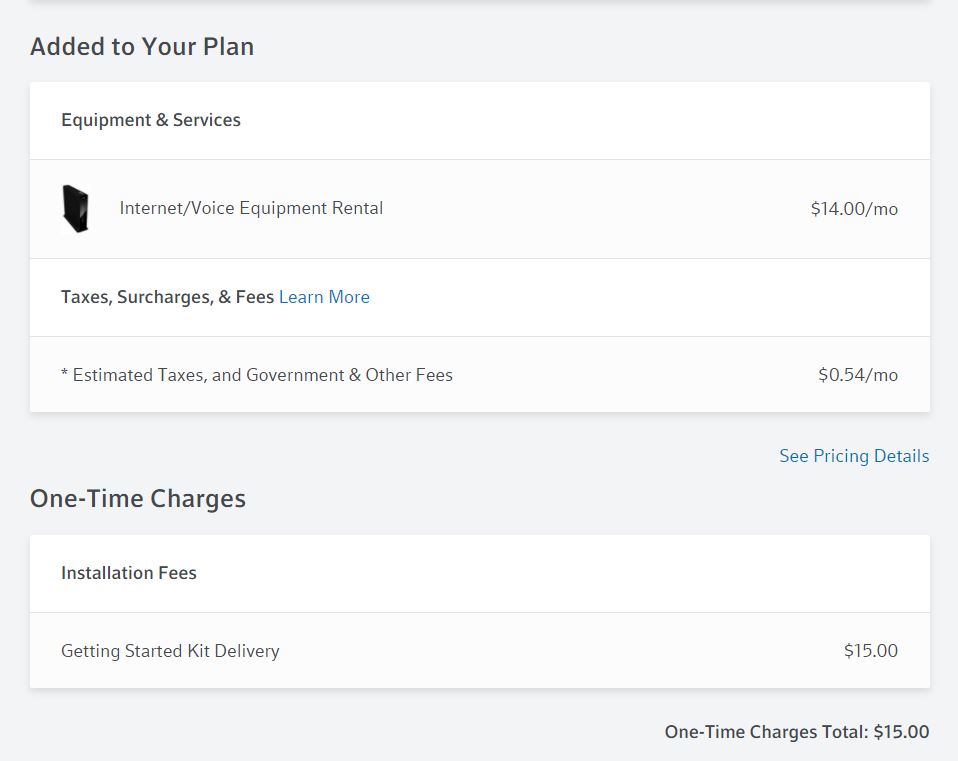The width and height of the screenshot is (958, 761).
Task: Select the Installation Fees section header
Action: pyautogui.click(x=129, y=572)
